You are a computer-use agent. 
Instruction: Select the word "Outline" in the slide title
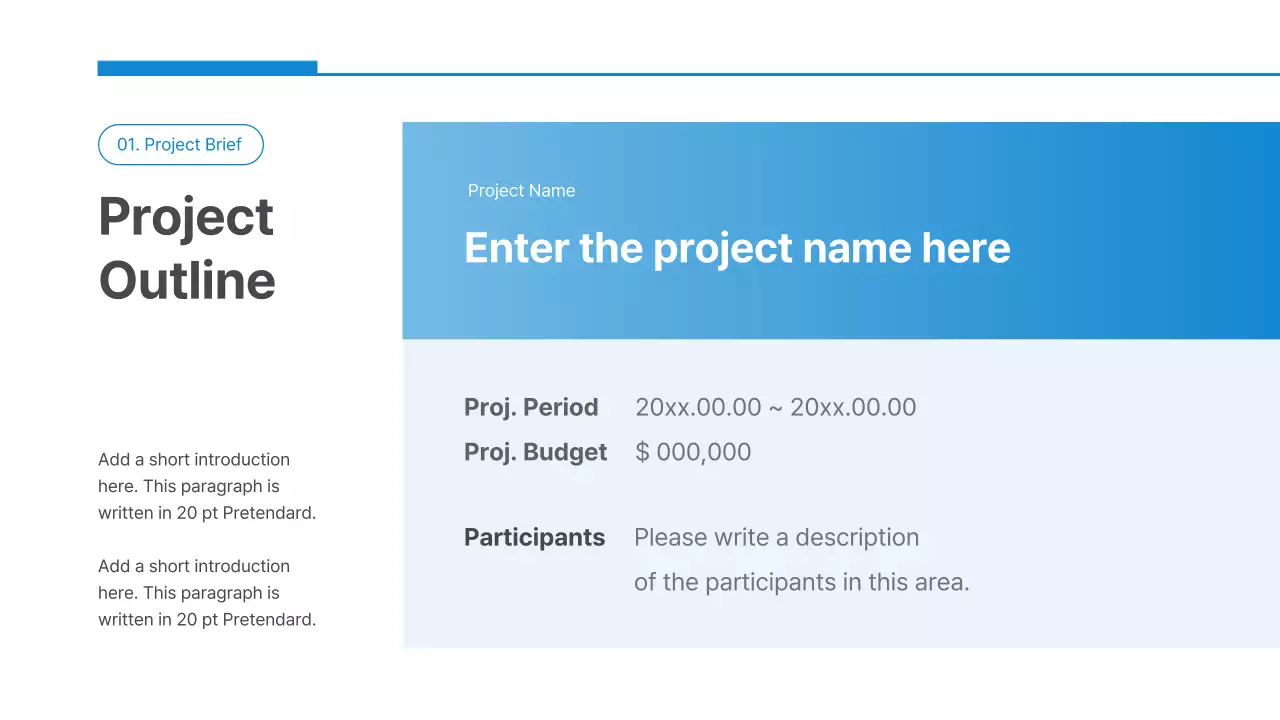[x=187, y=280]
